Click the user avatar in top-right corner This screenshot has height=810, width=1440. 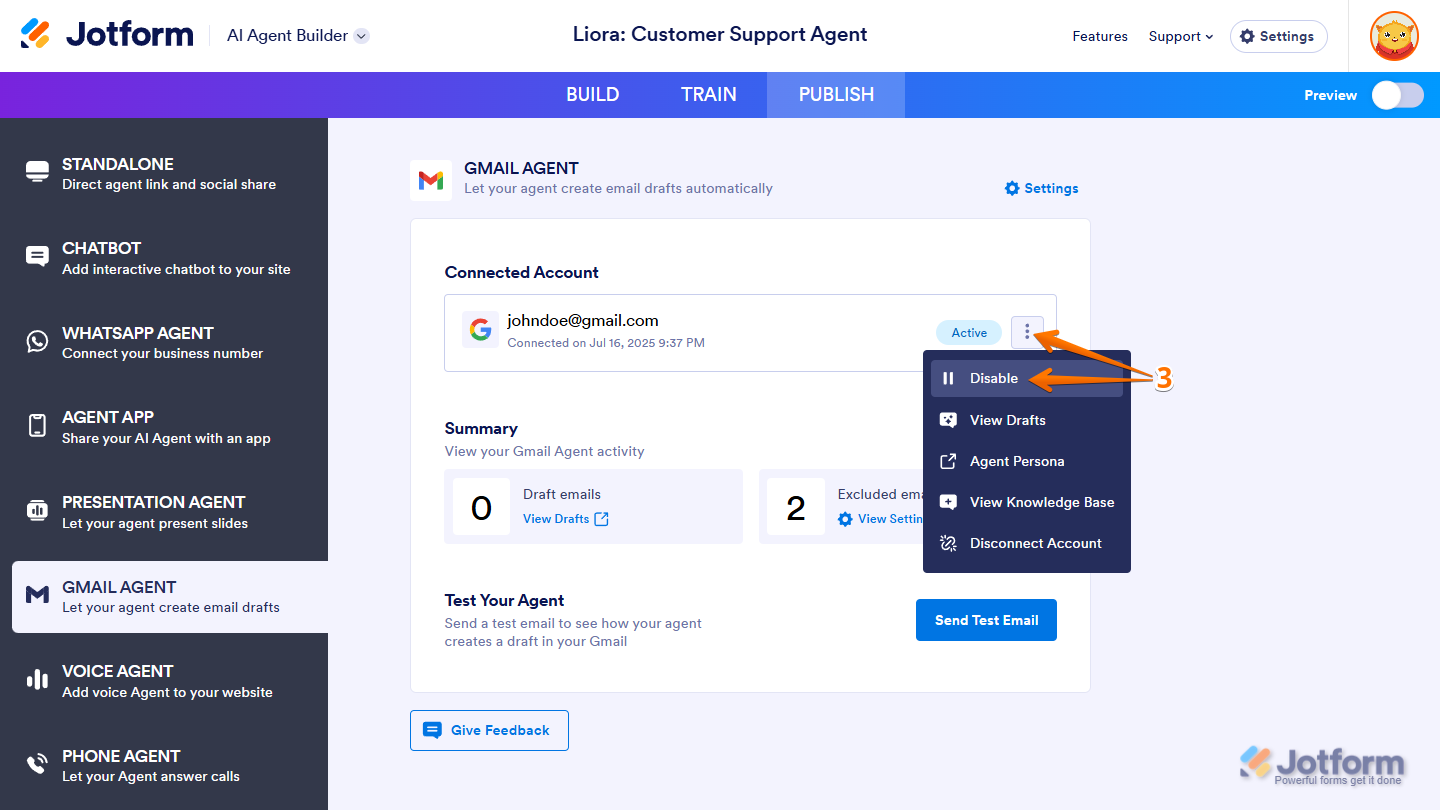coord(1394,36)
